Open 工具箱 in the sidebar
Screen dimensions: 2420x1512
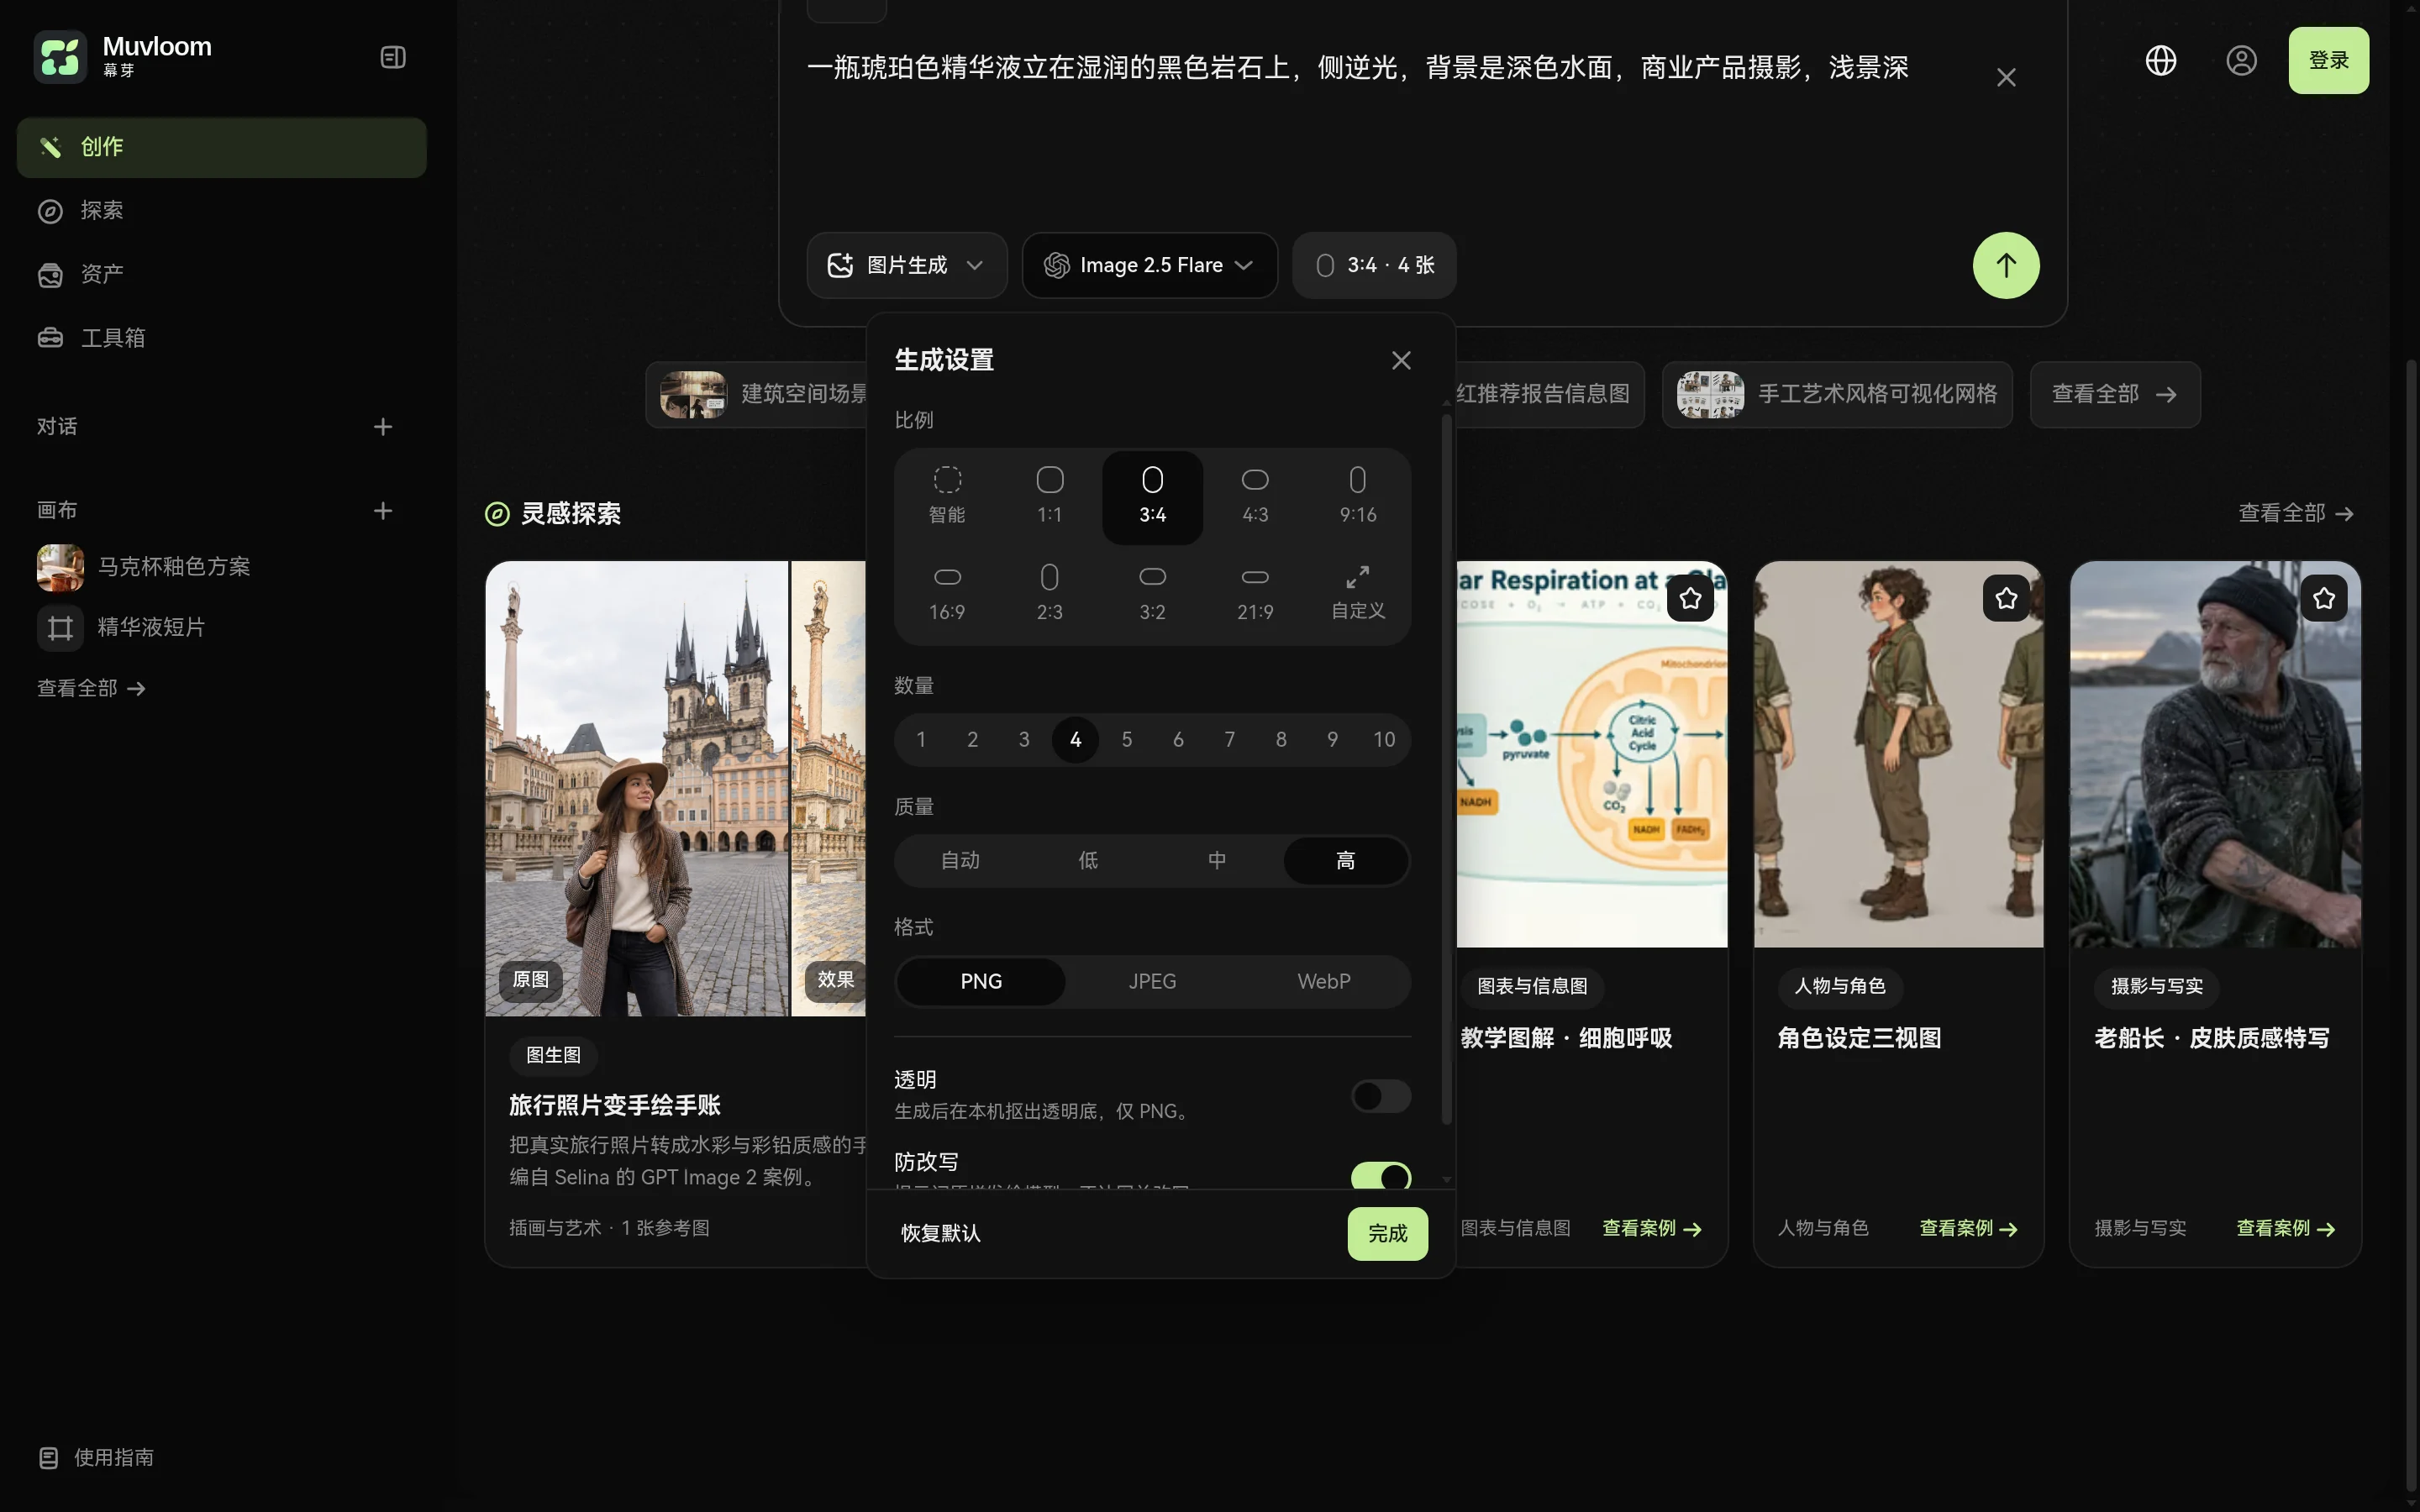(222, 338)
